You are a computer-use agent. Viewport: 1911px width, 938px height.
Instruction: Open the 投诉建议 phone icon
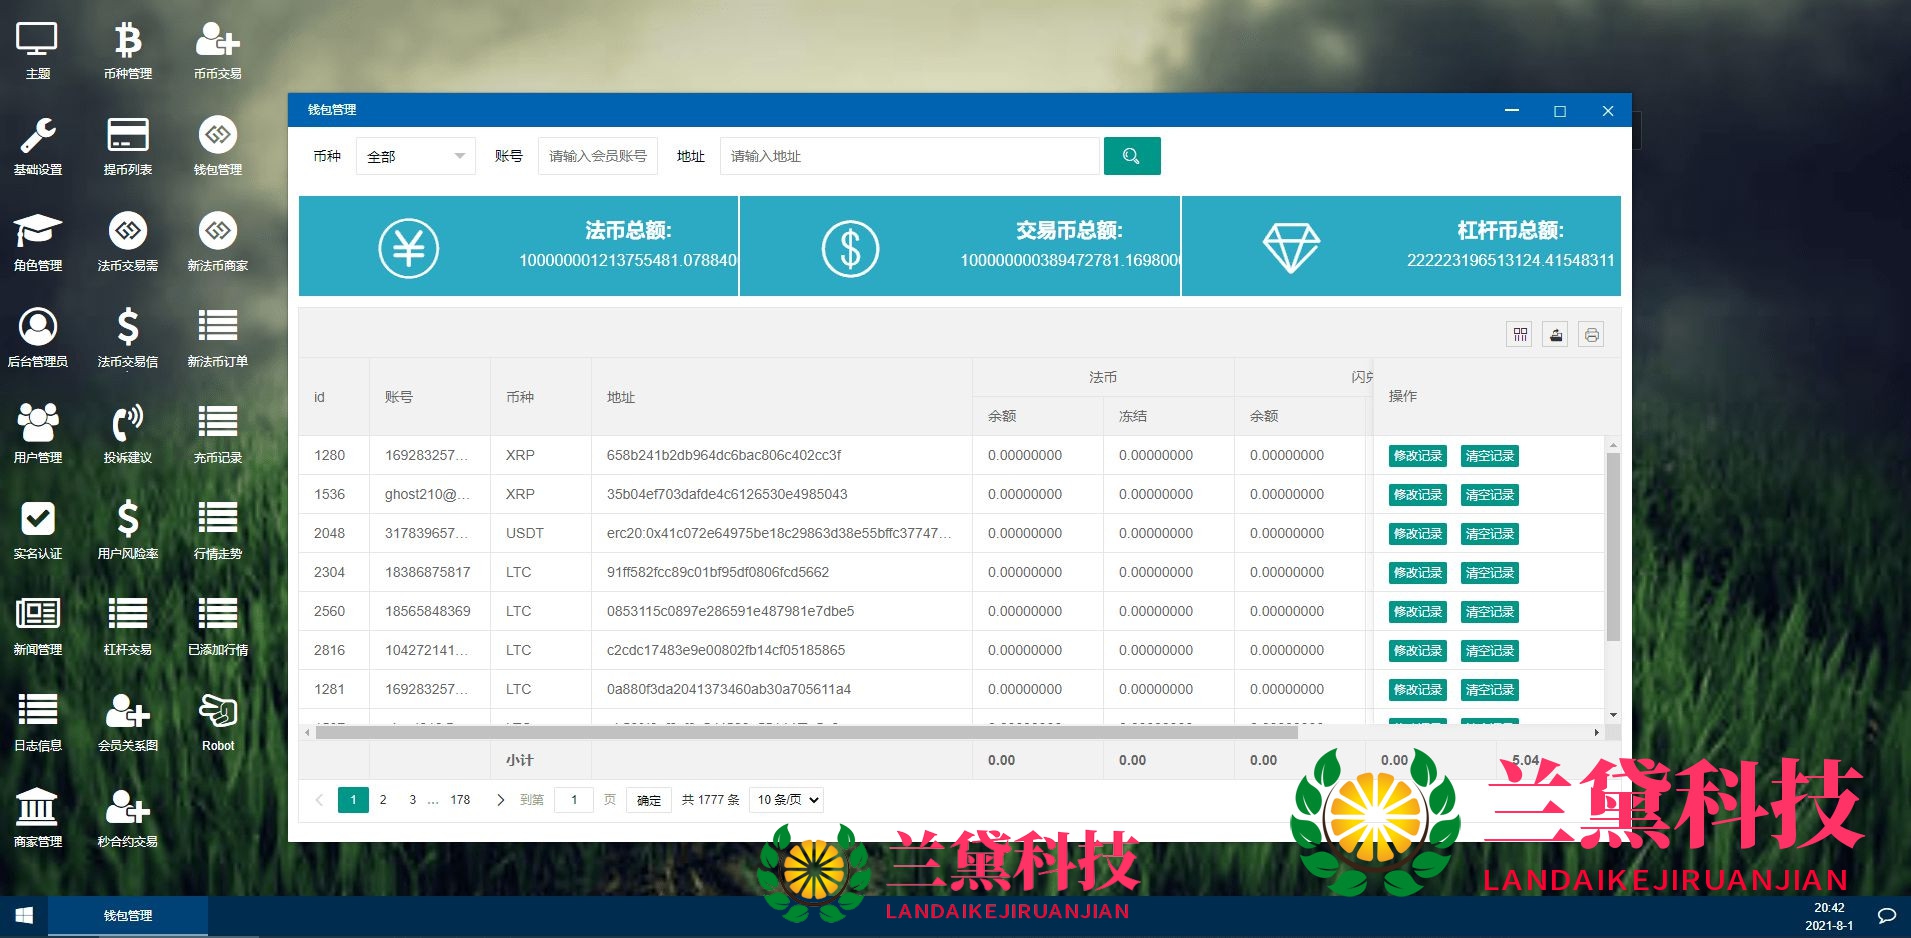click(x=128, y=433)
